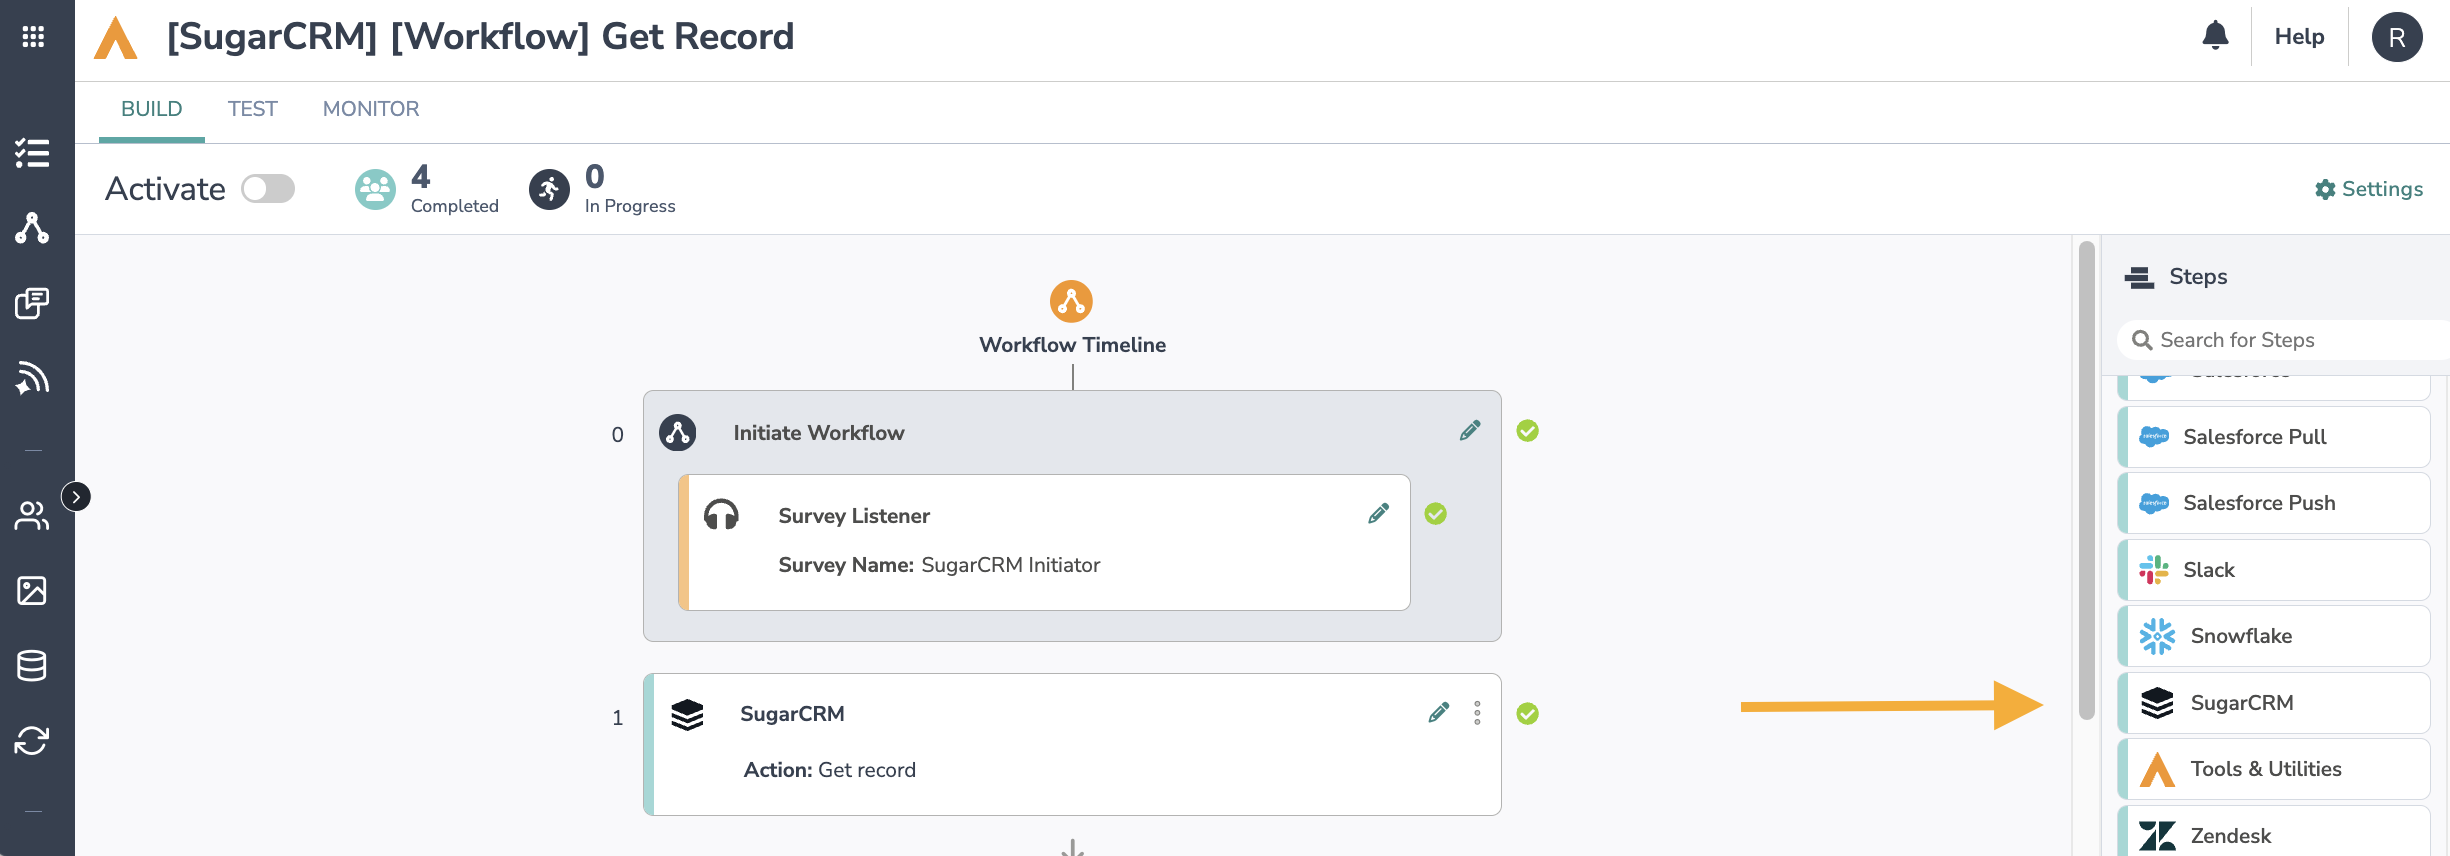The height and width of the screenshot is (856, 2450).
Task: Open the database sidebar icon
Action: (x=32, y=665)
